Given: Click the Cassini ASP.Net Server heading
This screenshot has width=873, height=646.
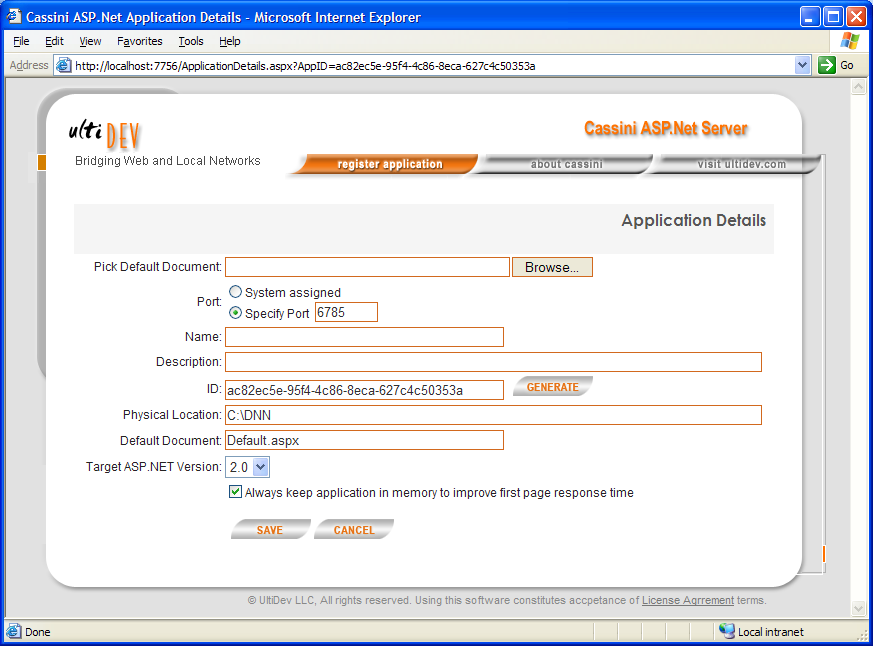Looking at the screenshot, I should pos(665,128).
